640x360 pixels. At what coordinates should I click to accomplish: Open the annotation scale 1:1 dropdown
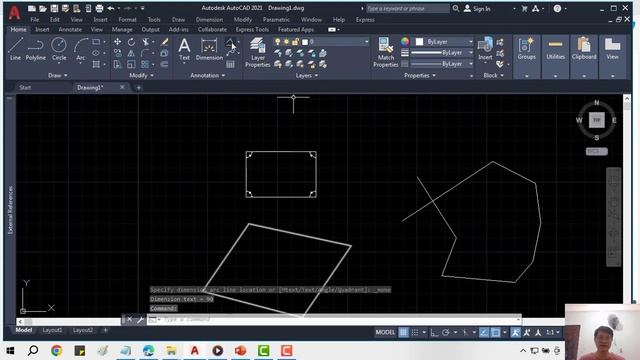553,332
